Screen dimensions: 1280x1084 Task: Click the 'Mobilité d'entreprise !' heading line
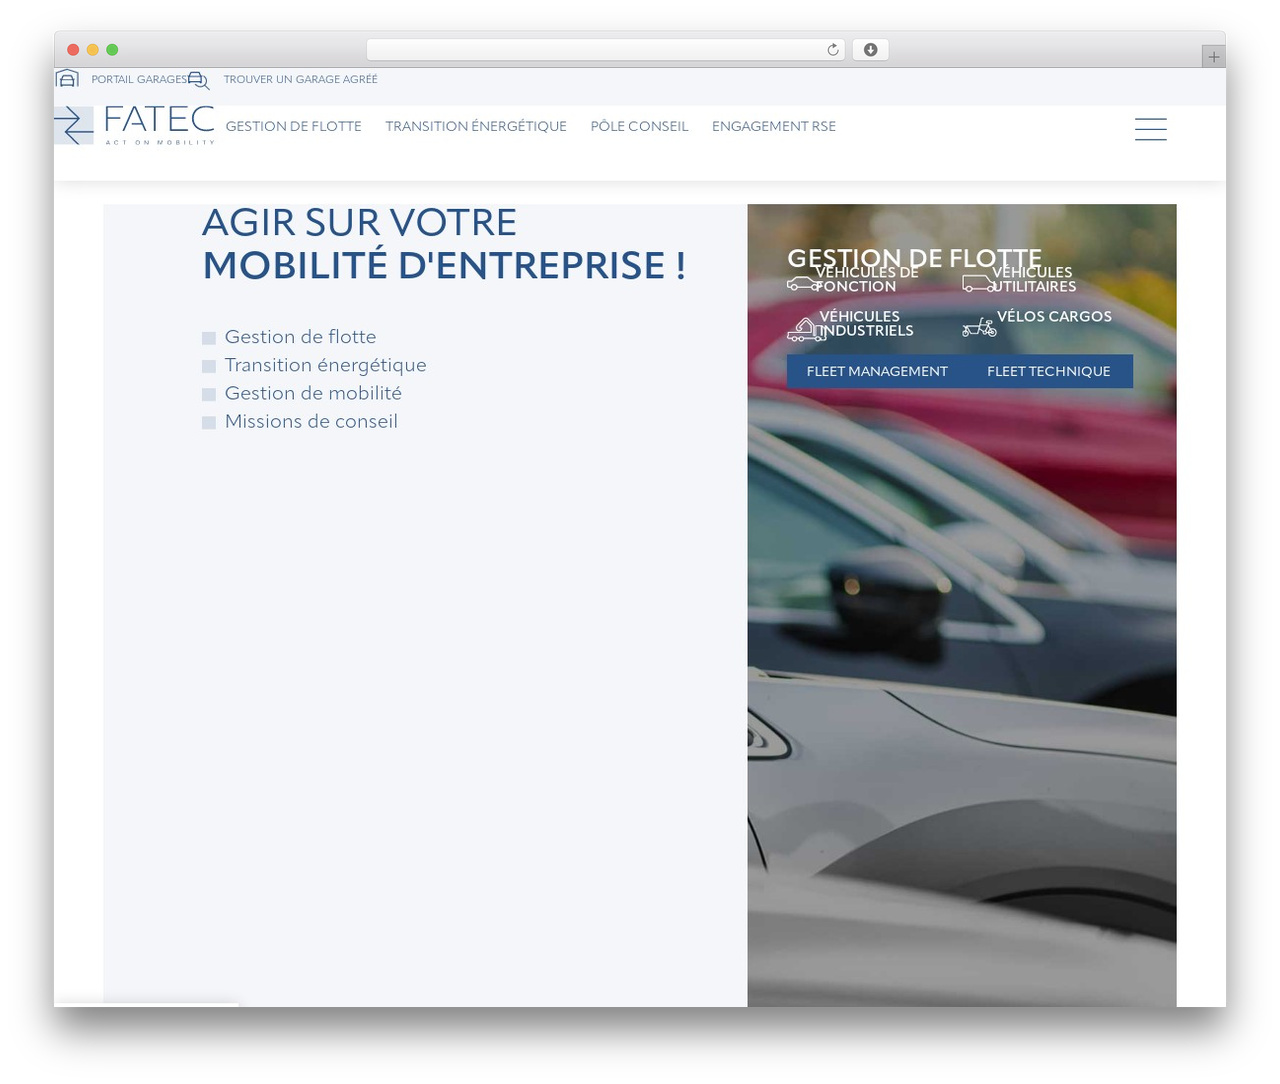[x=444, y=265]
